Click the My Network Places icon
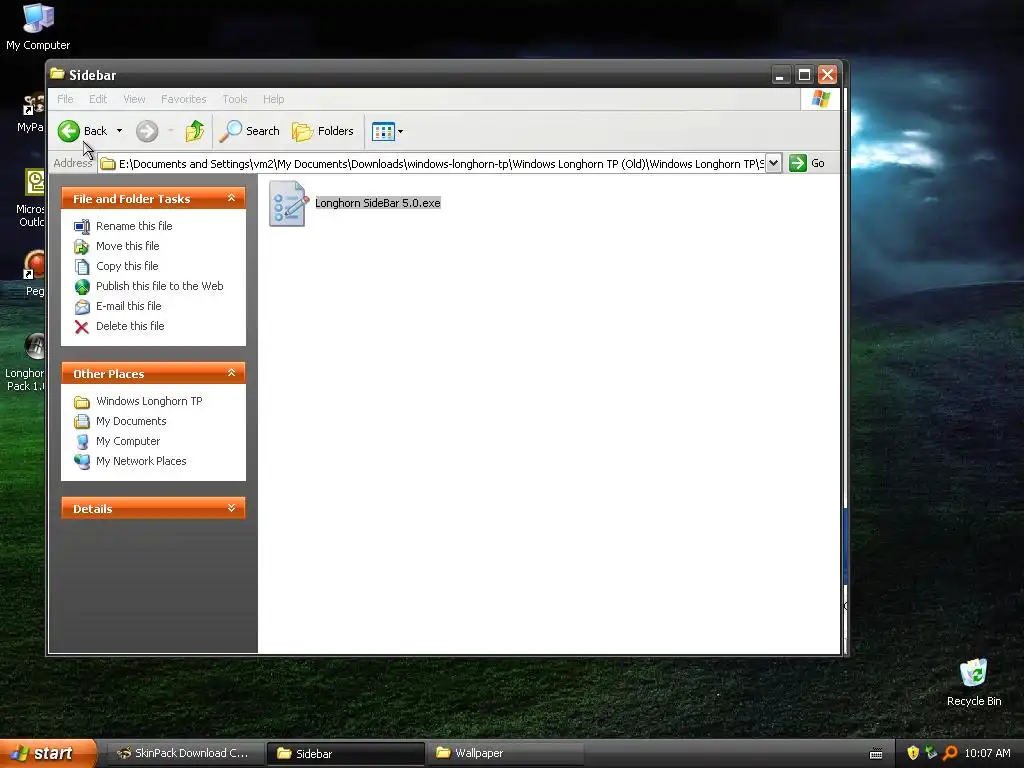The image size is (1024, 768). point(82,462)
